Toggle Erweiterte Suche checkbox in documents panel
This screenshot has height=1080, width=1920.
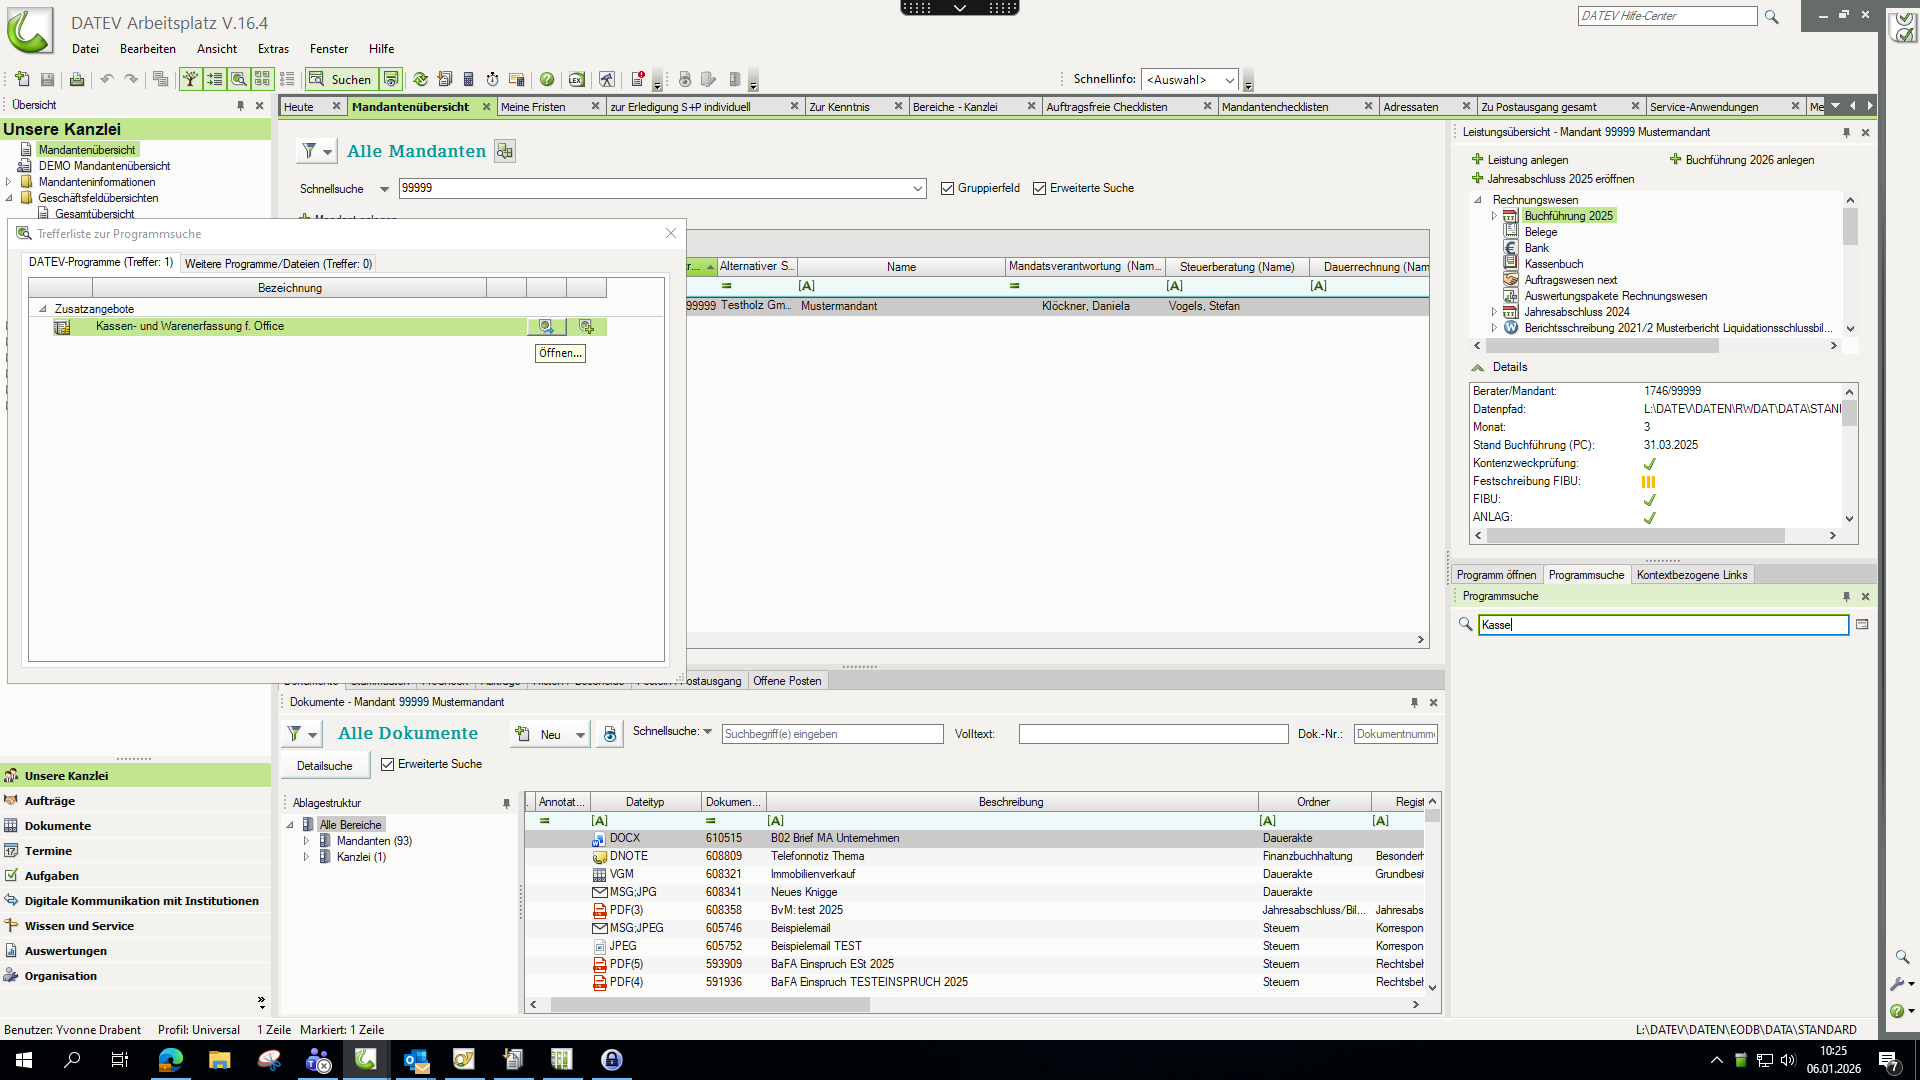point(387,764)
